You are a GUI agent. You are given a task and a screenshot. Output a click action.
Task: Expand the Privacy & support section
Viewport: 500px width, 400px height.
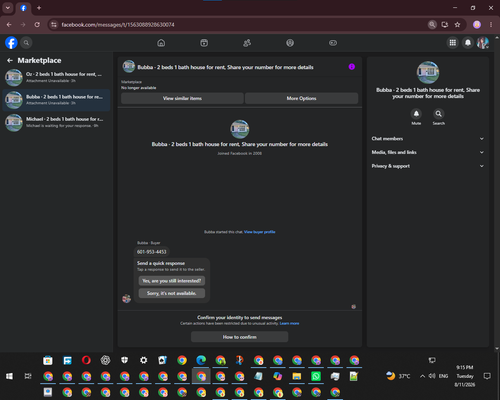[x=428, y=166]
